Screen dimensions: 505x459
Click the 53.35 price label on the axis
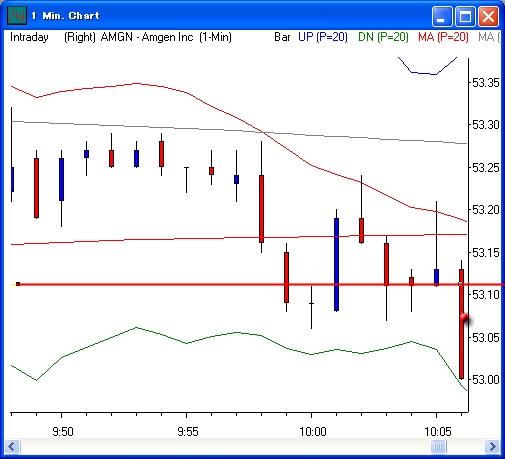(486, 83)
